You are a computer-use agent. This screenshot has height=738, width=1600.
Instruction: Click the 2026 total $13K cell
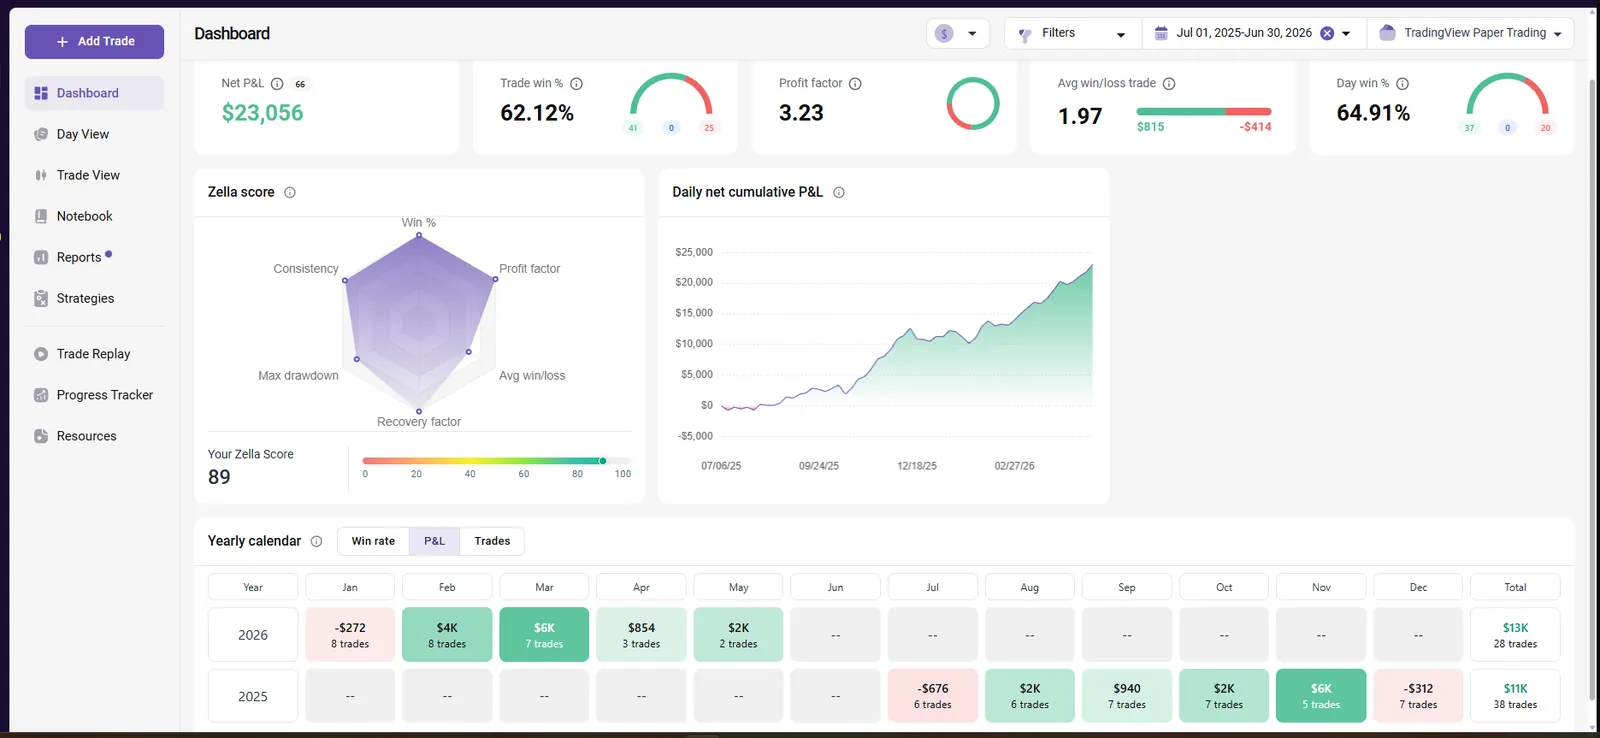pyautogui.click(x=1515, y=635)
